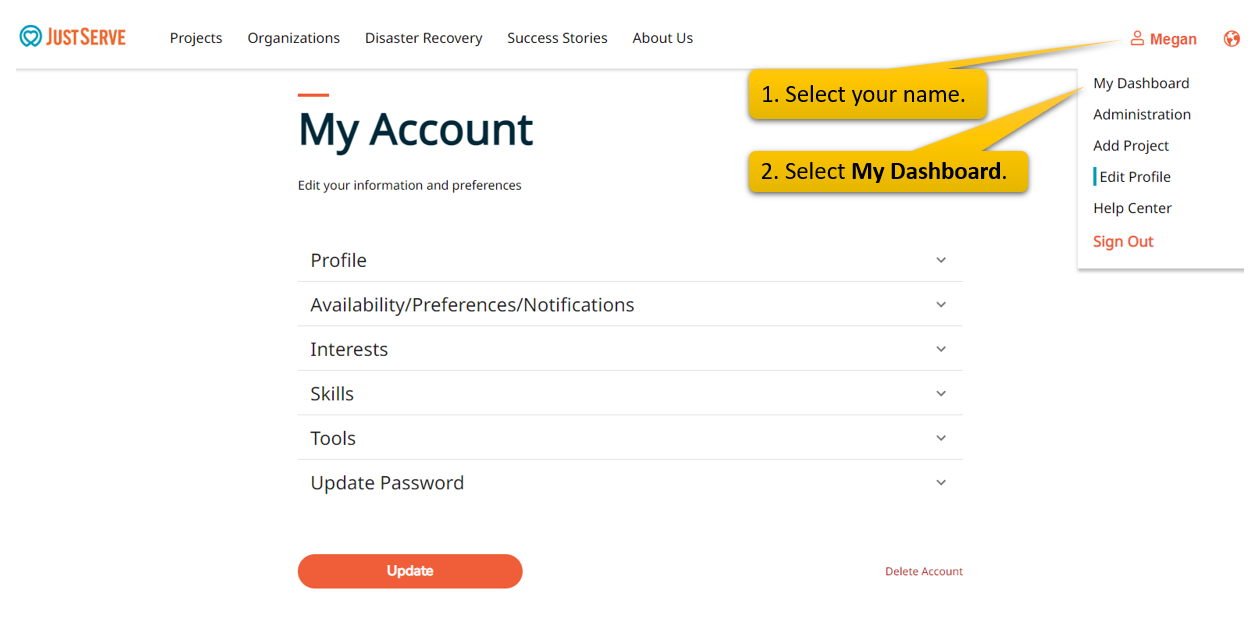Click the Update Password chevron arrow
Screen dimensions: 1259x624
(x=940, y=483)
